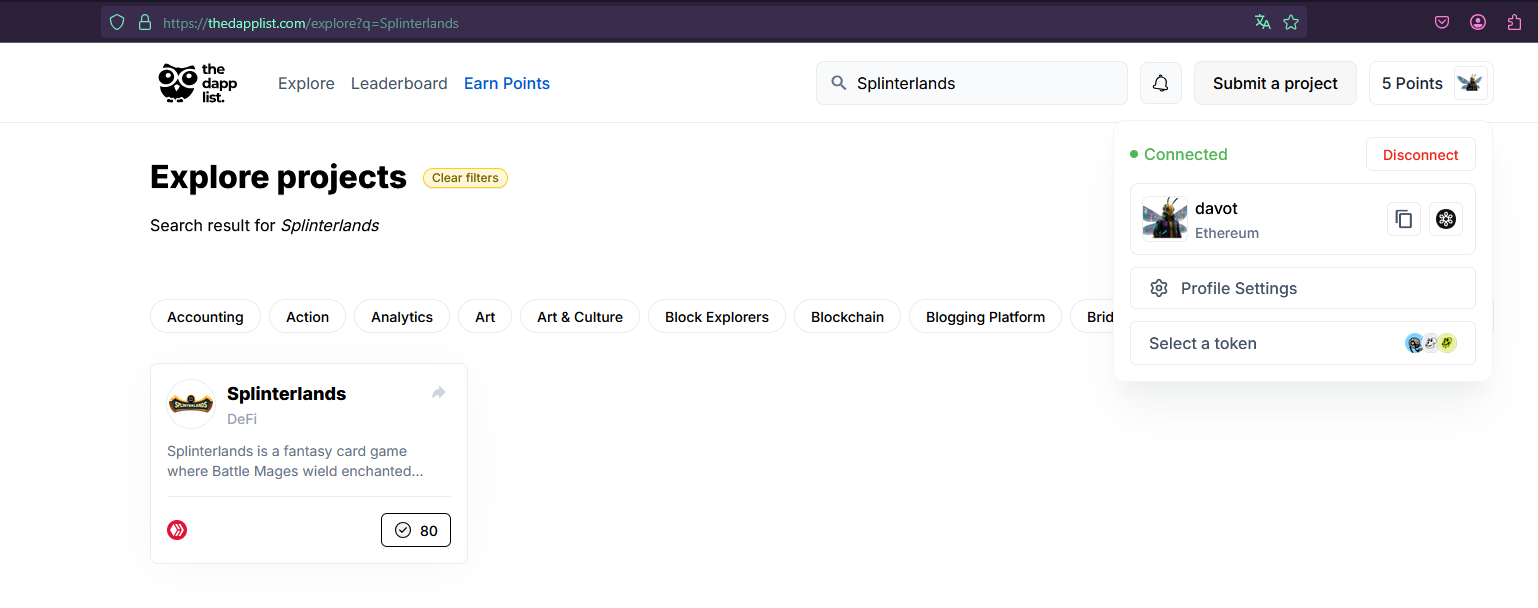Screen dimensions: 1538x608
Task: Copy davot wallet address icon
Action: (x=1404, y=219)
